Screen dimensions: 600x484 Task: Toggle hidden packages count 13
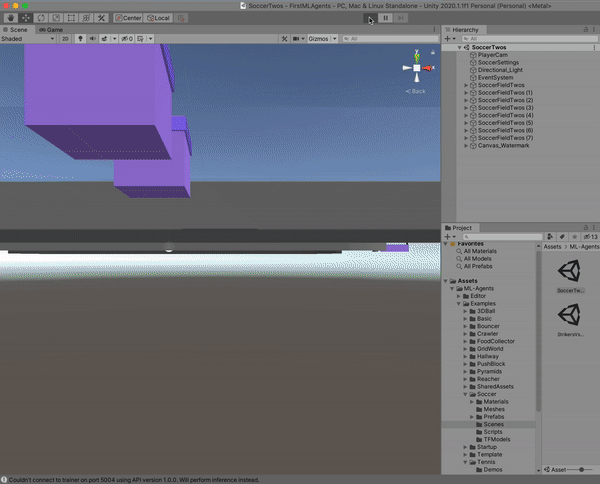click(590, 237)
